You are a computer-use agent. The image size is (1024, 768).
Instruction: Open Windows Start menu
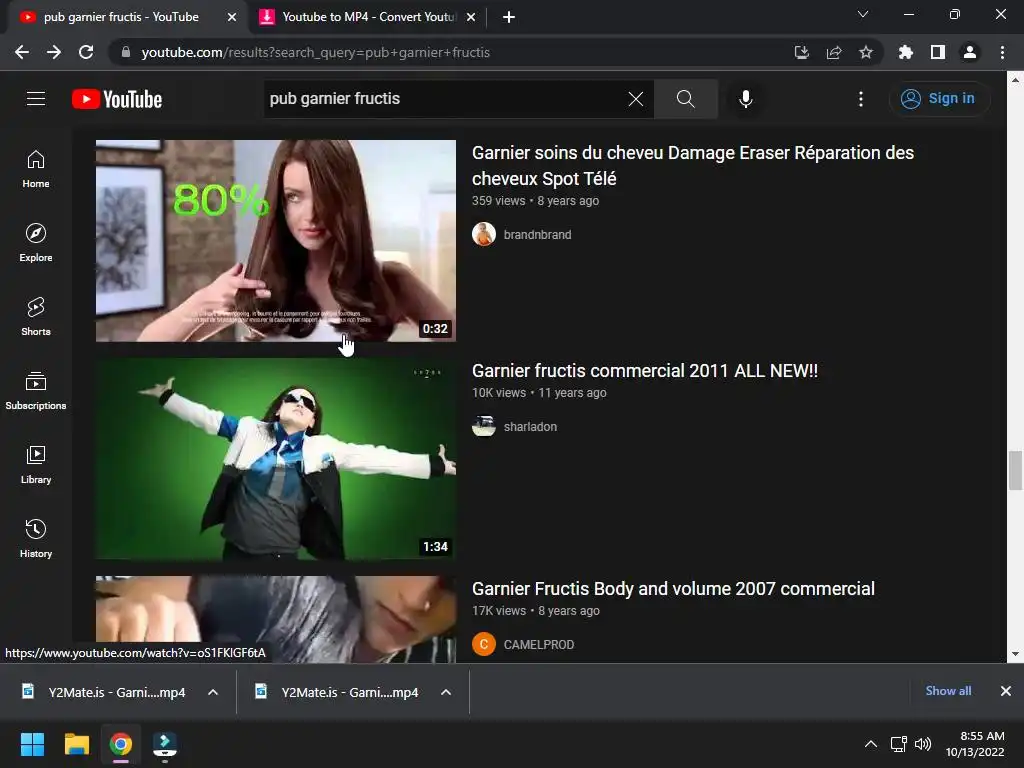32,744
